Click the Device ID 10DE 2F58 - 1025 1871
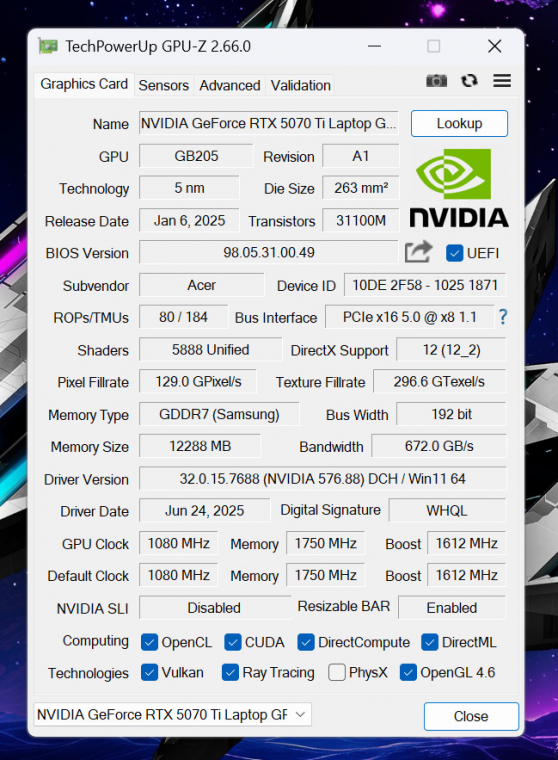 pyautogui.click(x=425, y=285)
